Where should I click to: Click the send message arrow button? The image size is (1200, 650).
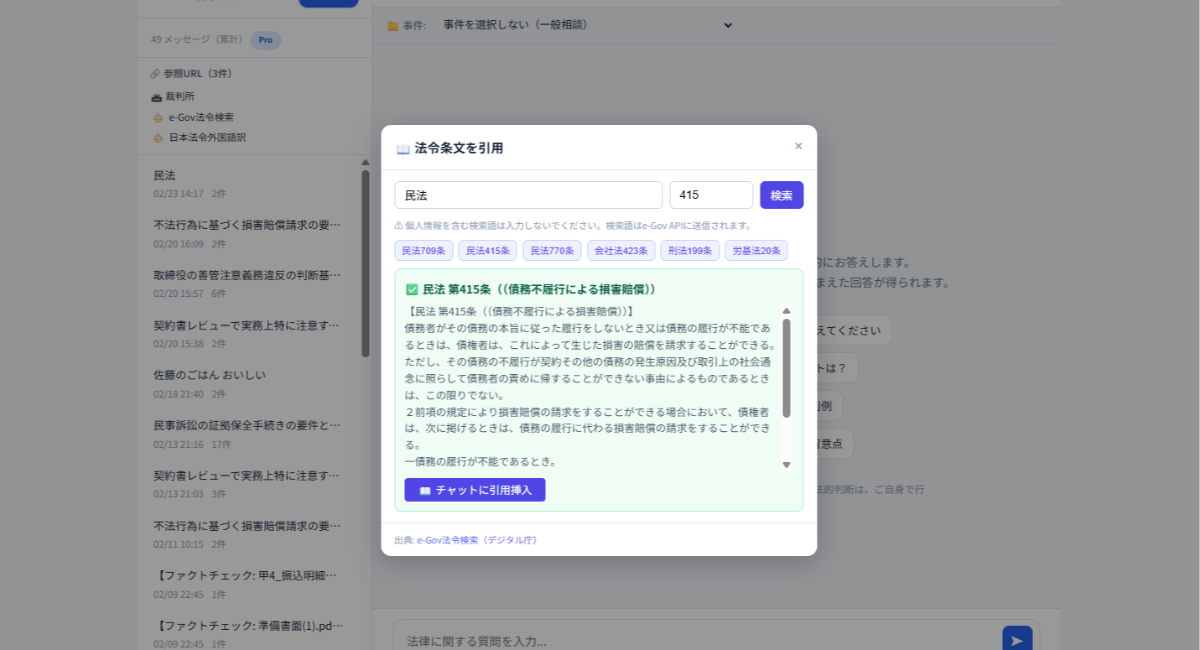coord(1016,640)
